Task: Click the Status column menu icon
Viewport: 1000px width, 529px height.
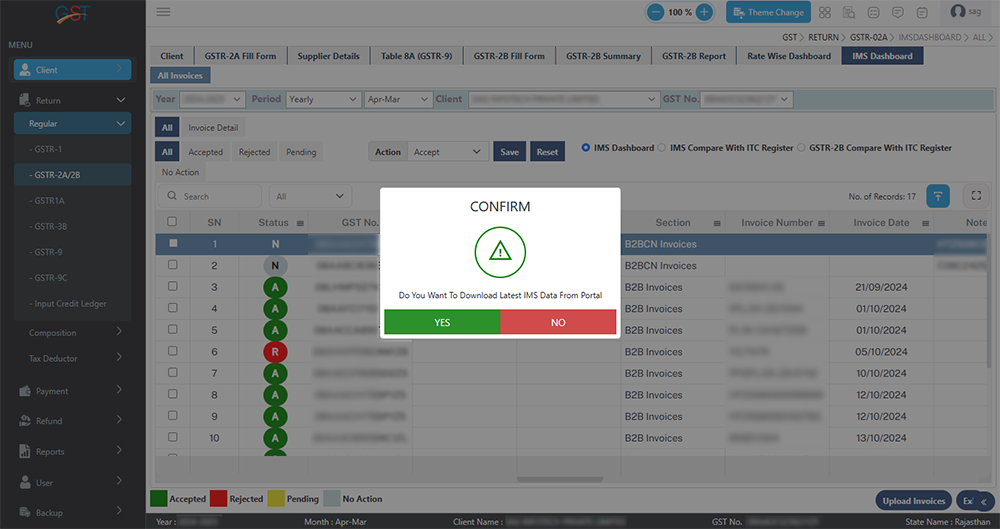Action: pyautogui.click(x=300, y=223)
